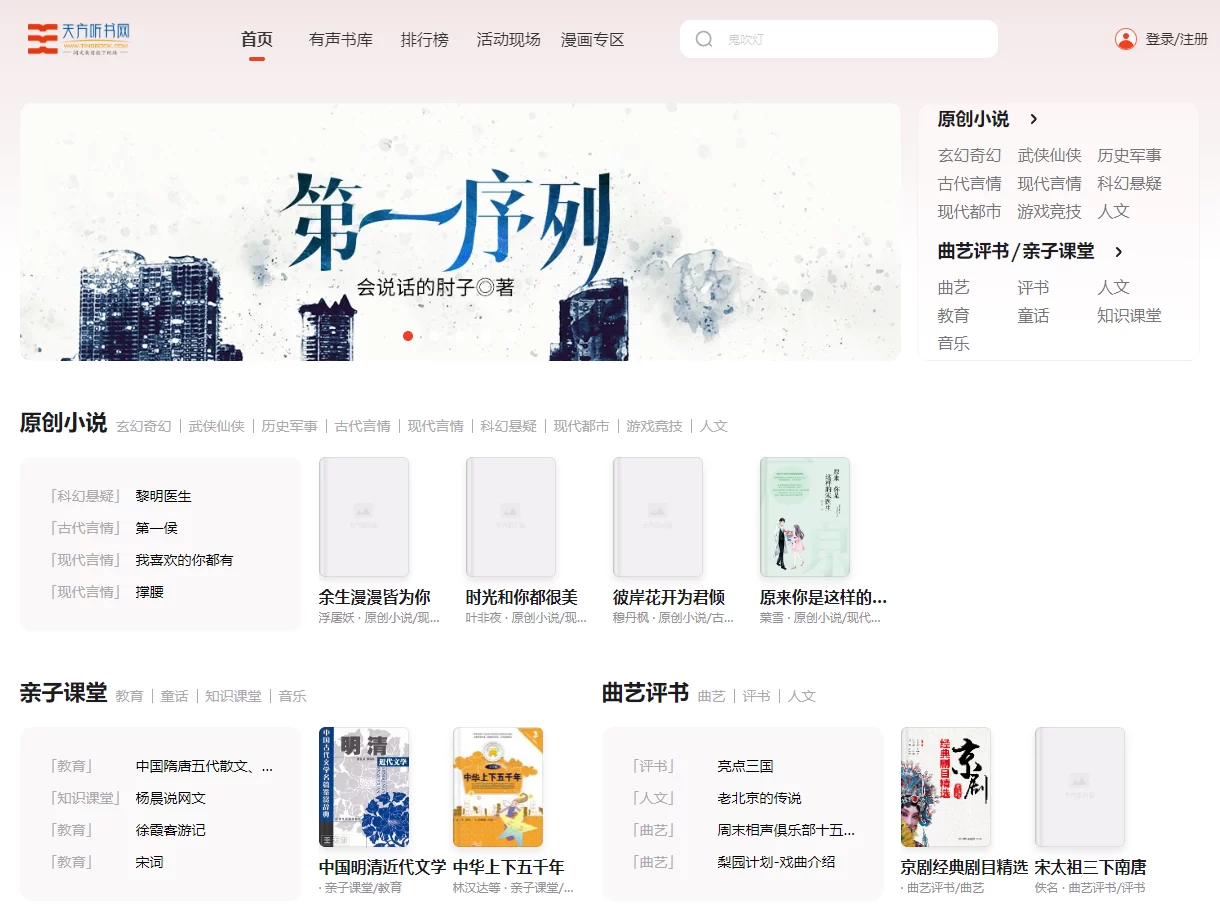This screenshot has height=919, width=1220.
Task: Click the 登录/注册 link
Action: pyautogui.click(x=1176, y=38)
